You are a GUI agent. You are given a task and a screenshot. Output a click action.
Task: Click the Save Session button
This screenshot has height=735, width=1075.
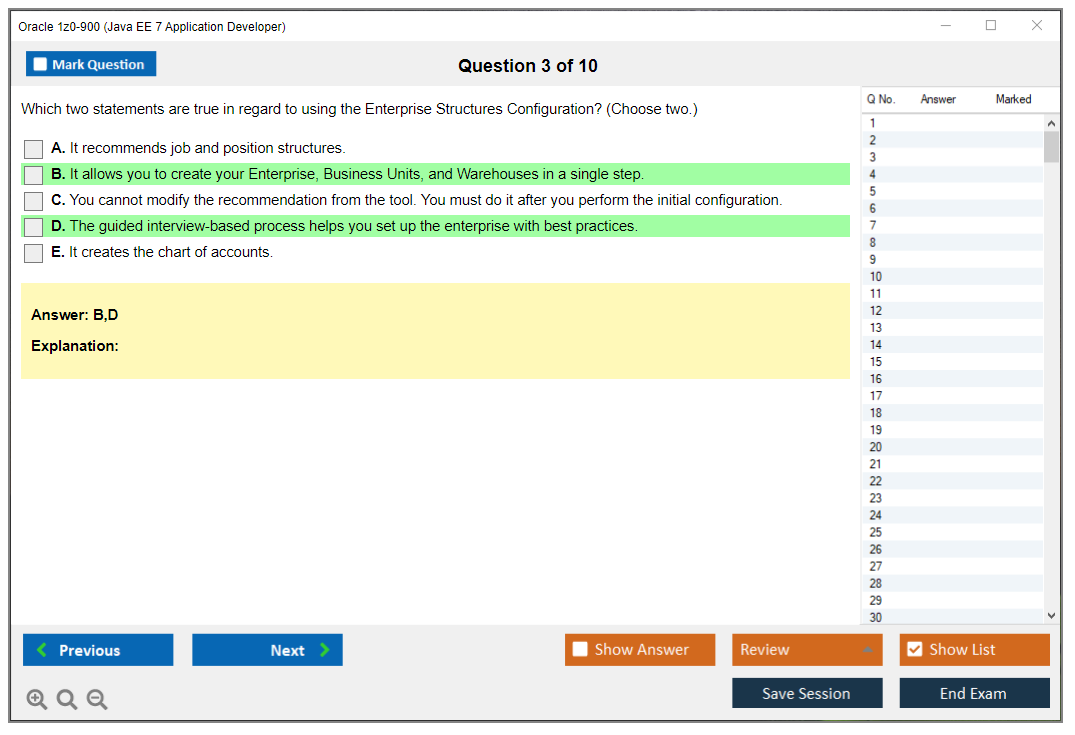pos(807,692)
